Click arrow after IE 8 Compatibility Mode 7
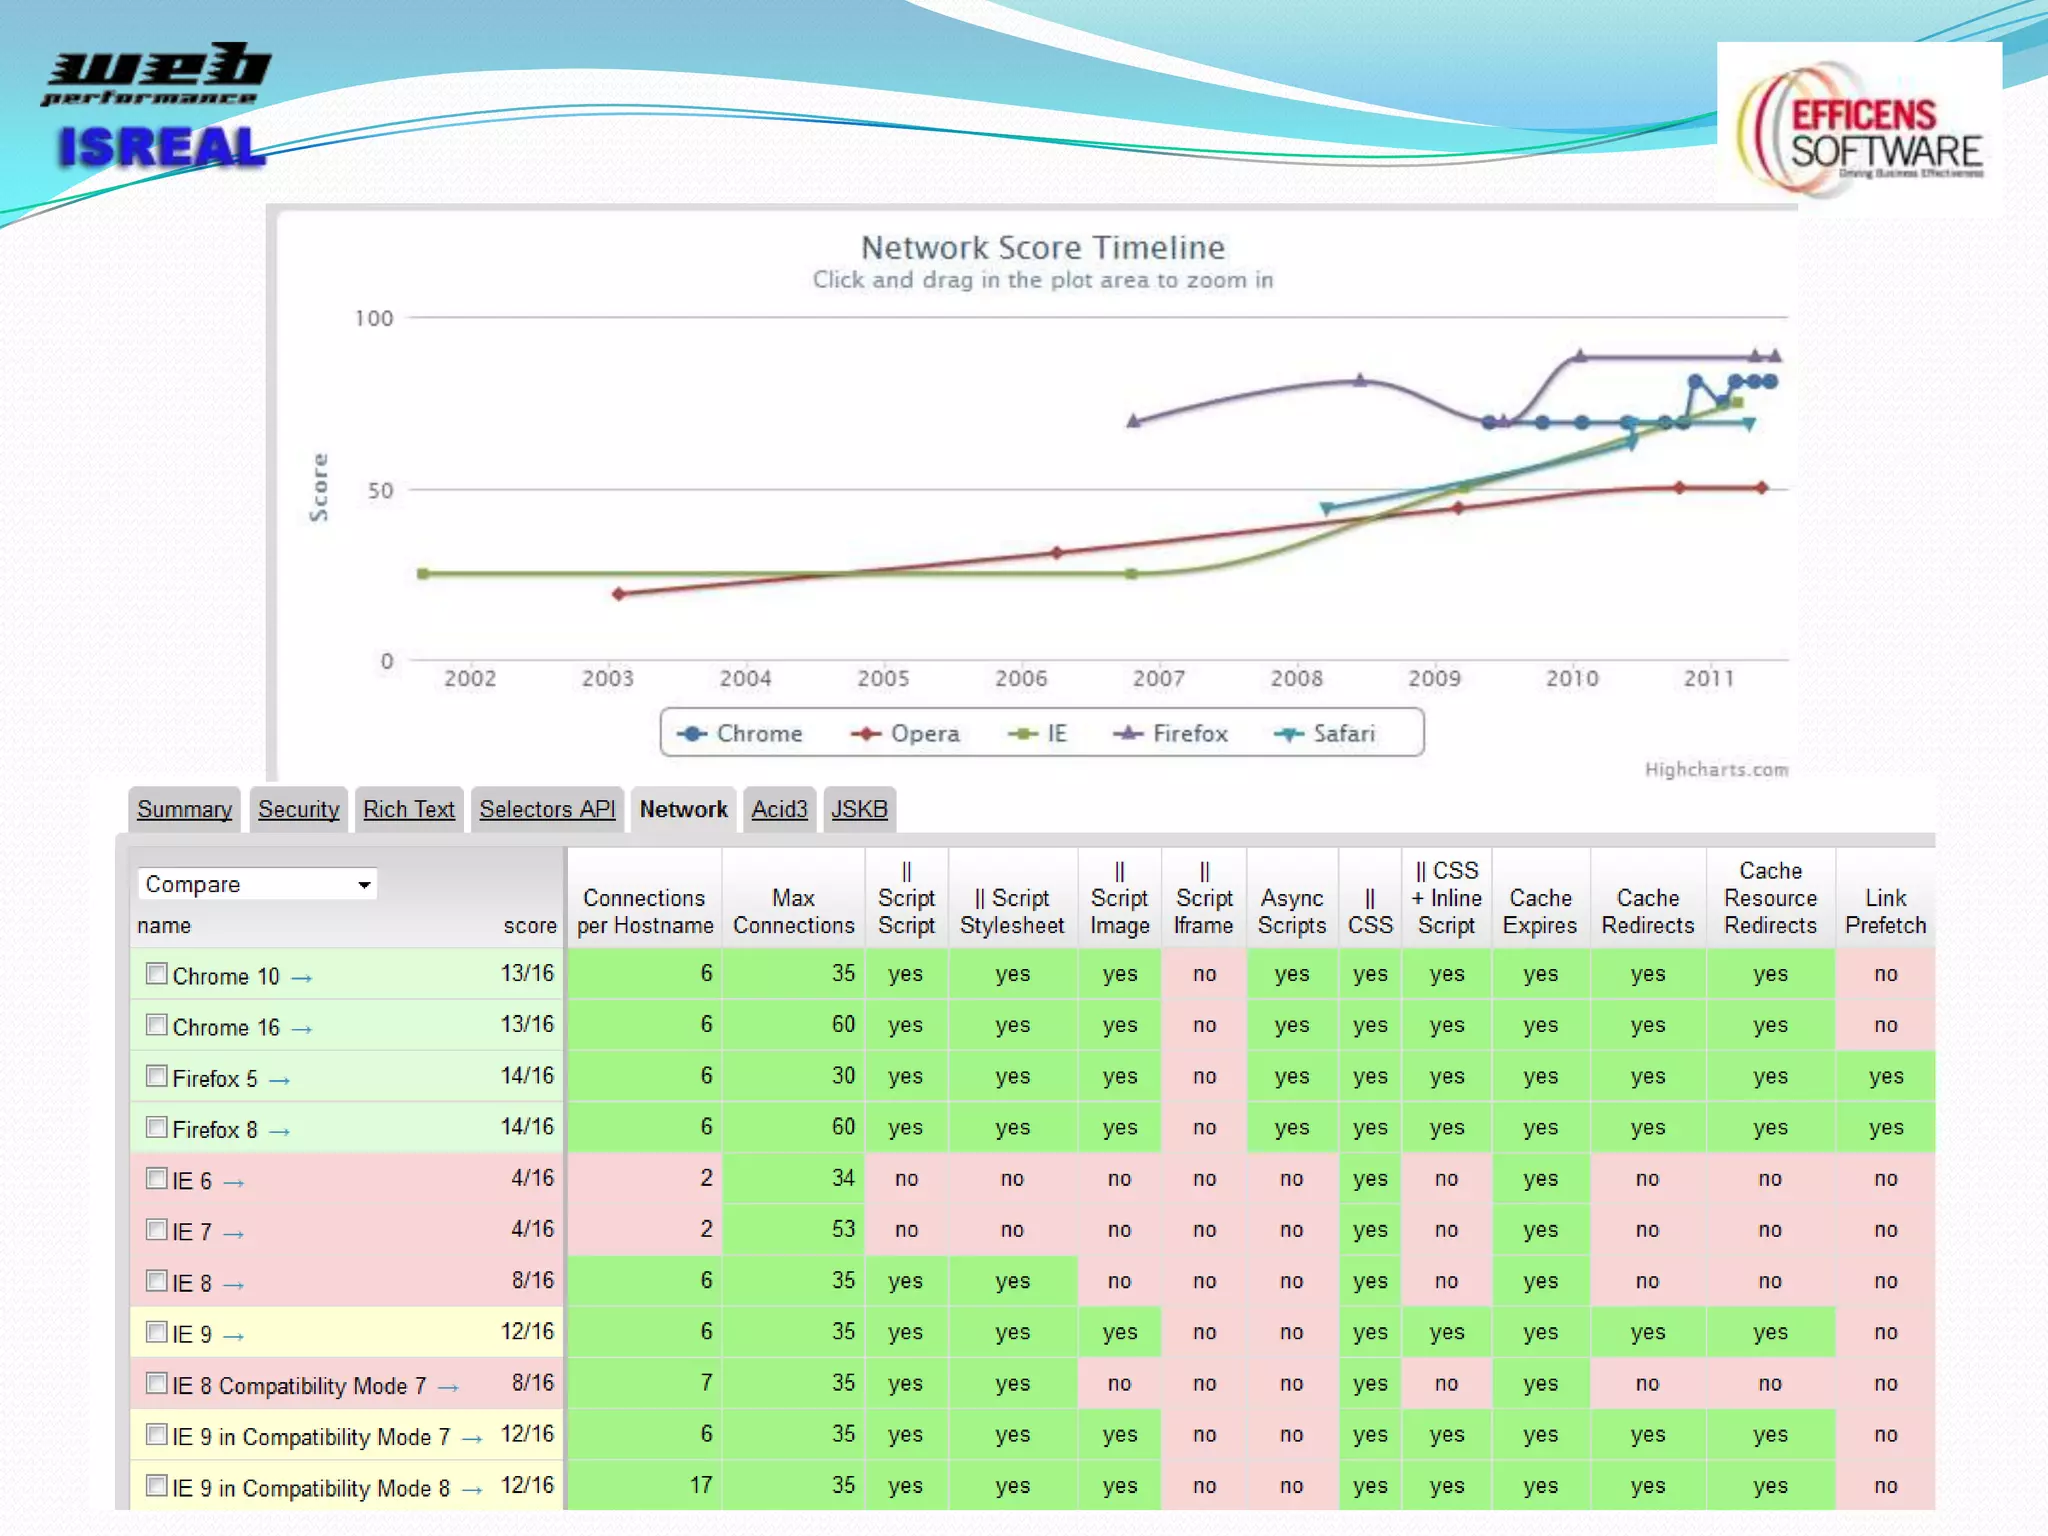 point(448,1388)
